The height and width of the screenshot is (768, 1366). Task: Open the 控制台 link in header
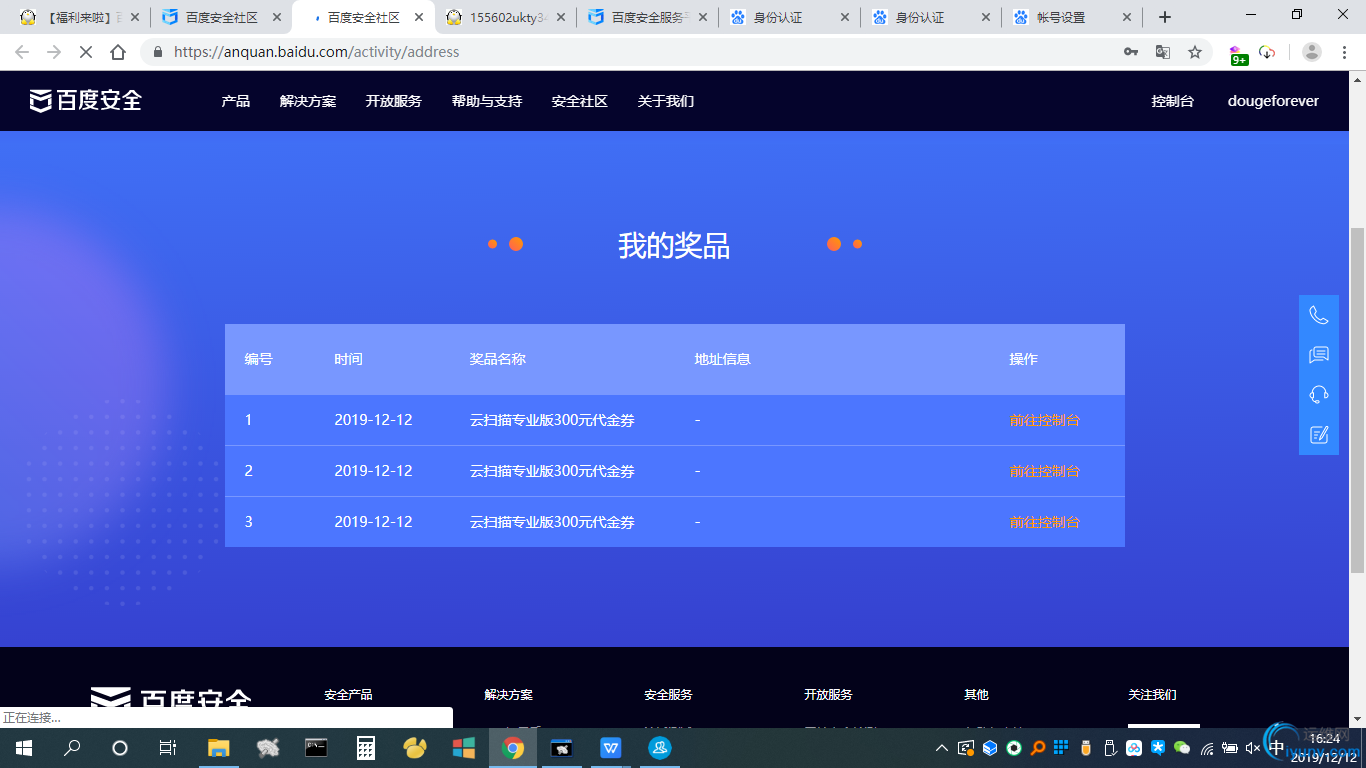(x=1173, y=101)
